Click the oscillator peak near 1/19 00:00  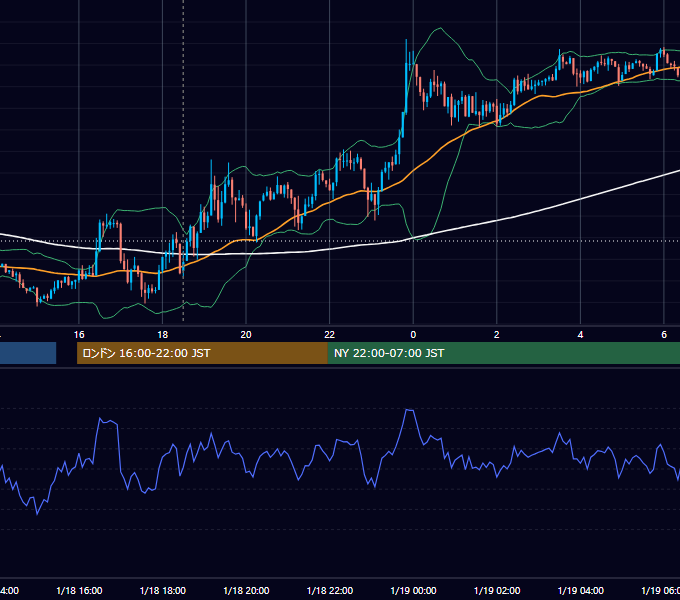pyautogui.click(x=409, y=410)
